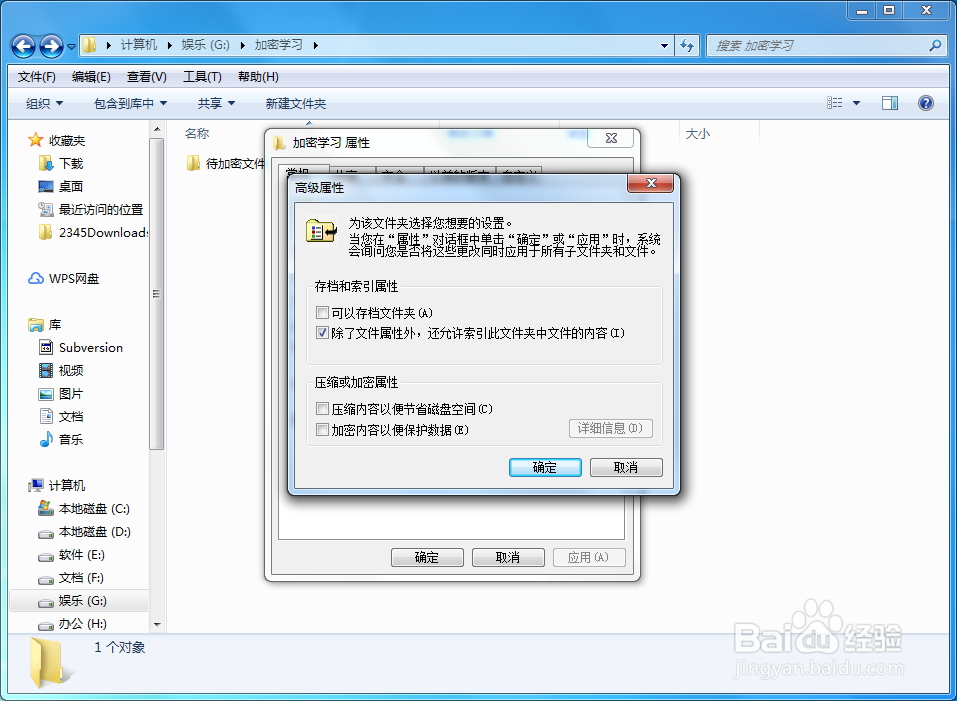The height and width of the screenshot is (701, 957).
Task: Open the change view dropdown arrow
Action: [856, 102]
